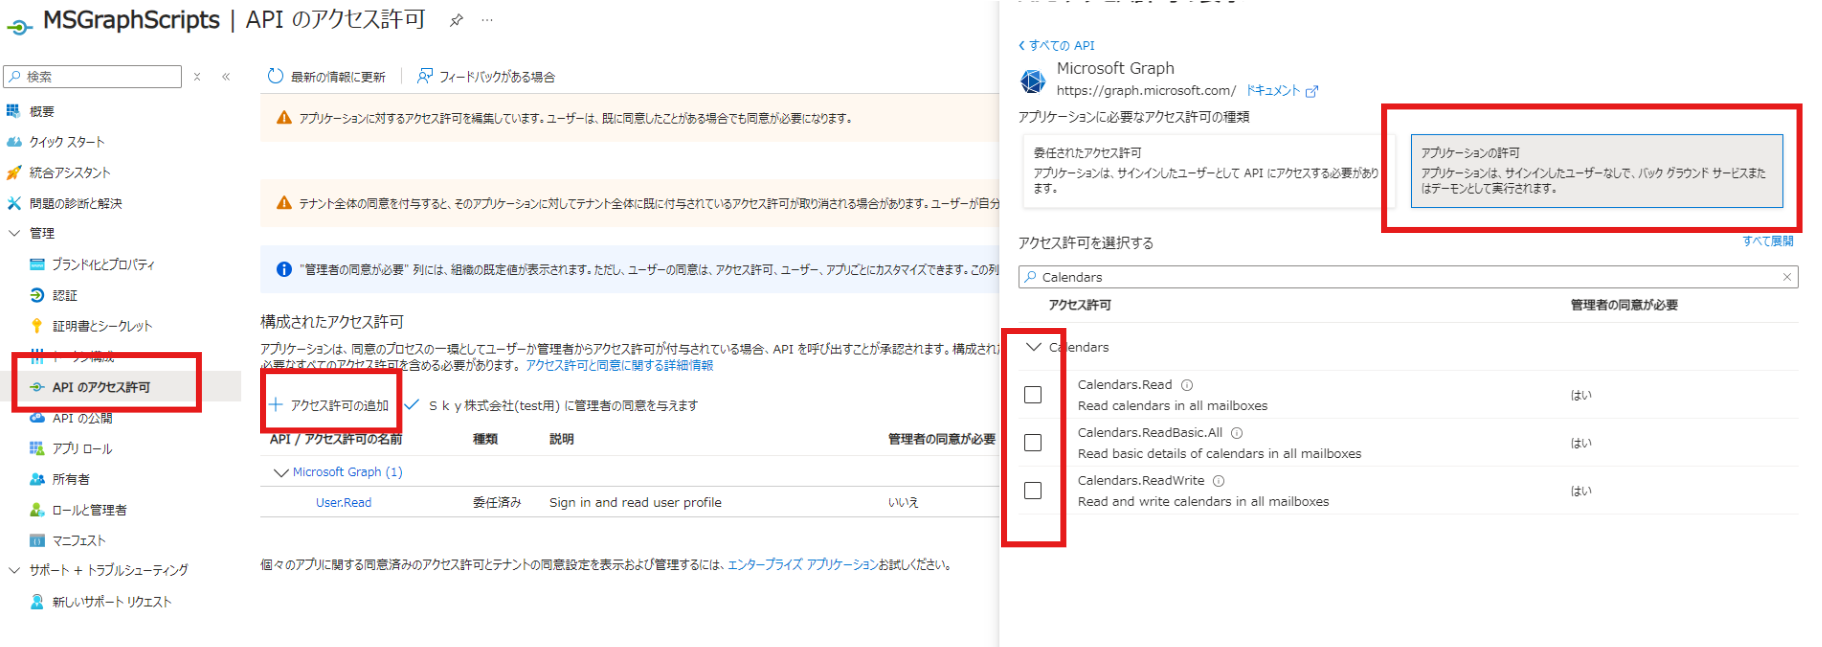Open the ellipsis menu beside the page title
Screen dimensions: 1822x647
pyautogui.click(x=487, y=20)
